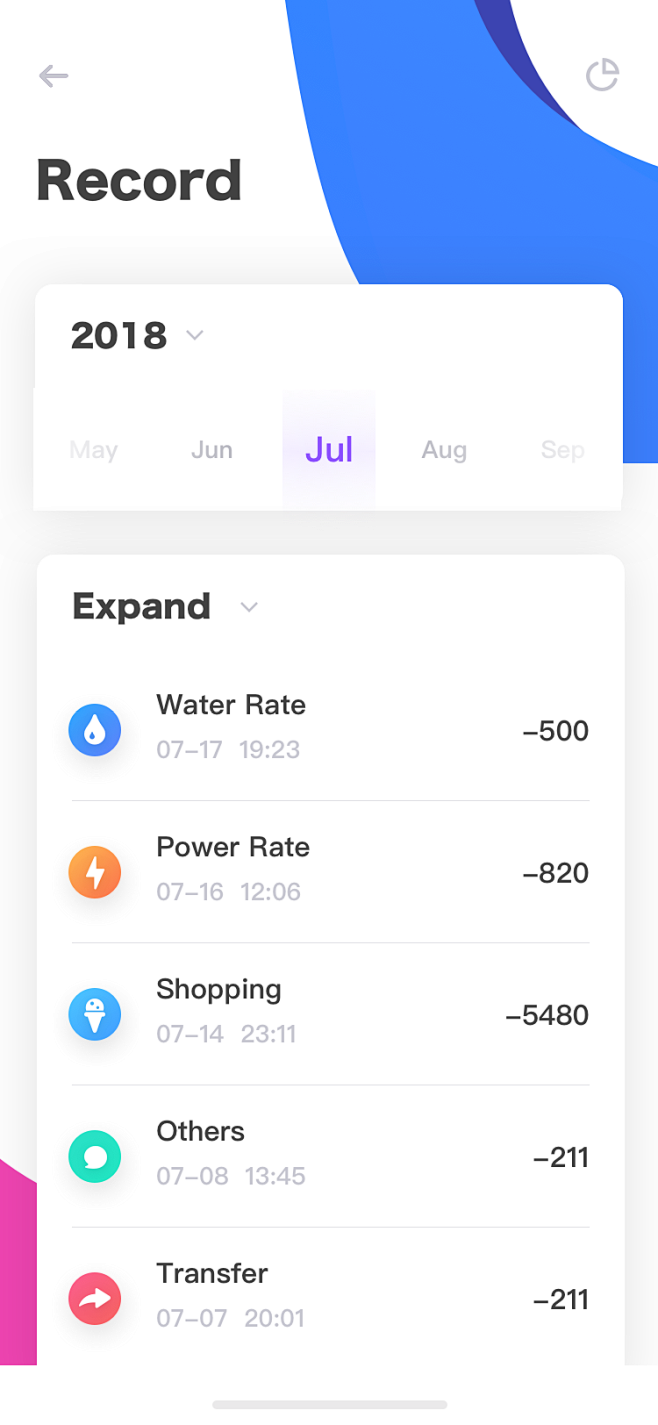Open the Water Rate record entry
Image resolution: width=658 pixels, height=1425 pixels.
click(x=330, y=730)
